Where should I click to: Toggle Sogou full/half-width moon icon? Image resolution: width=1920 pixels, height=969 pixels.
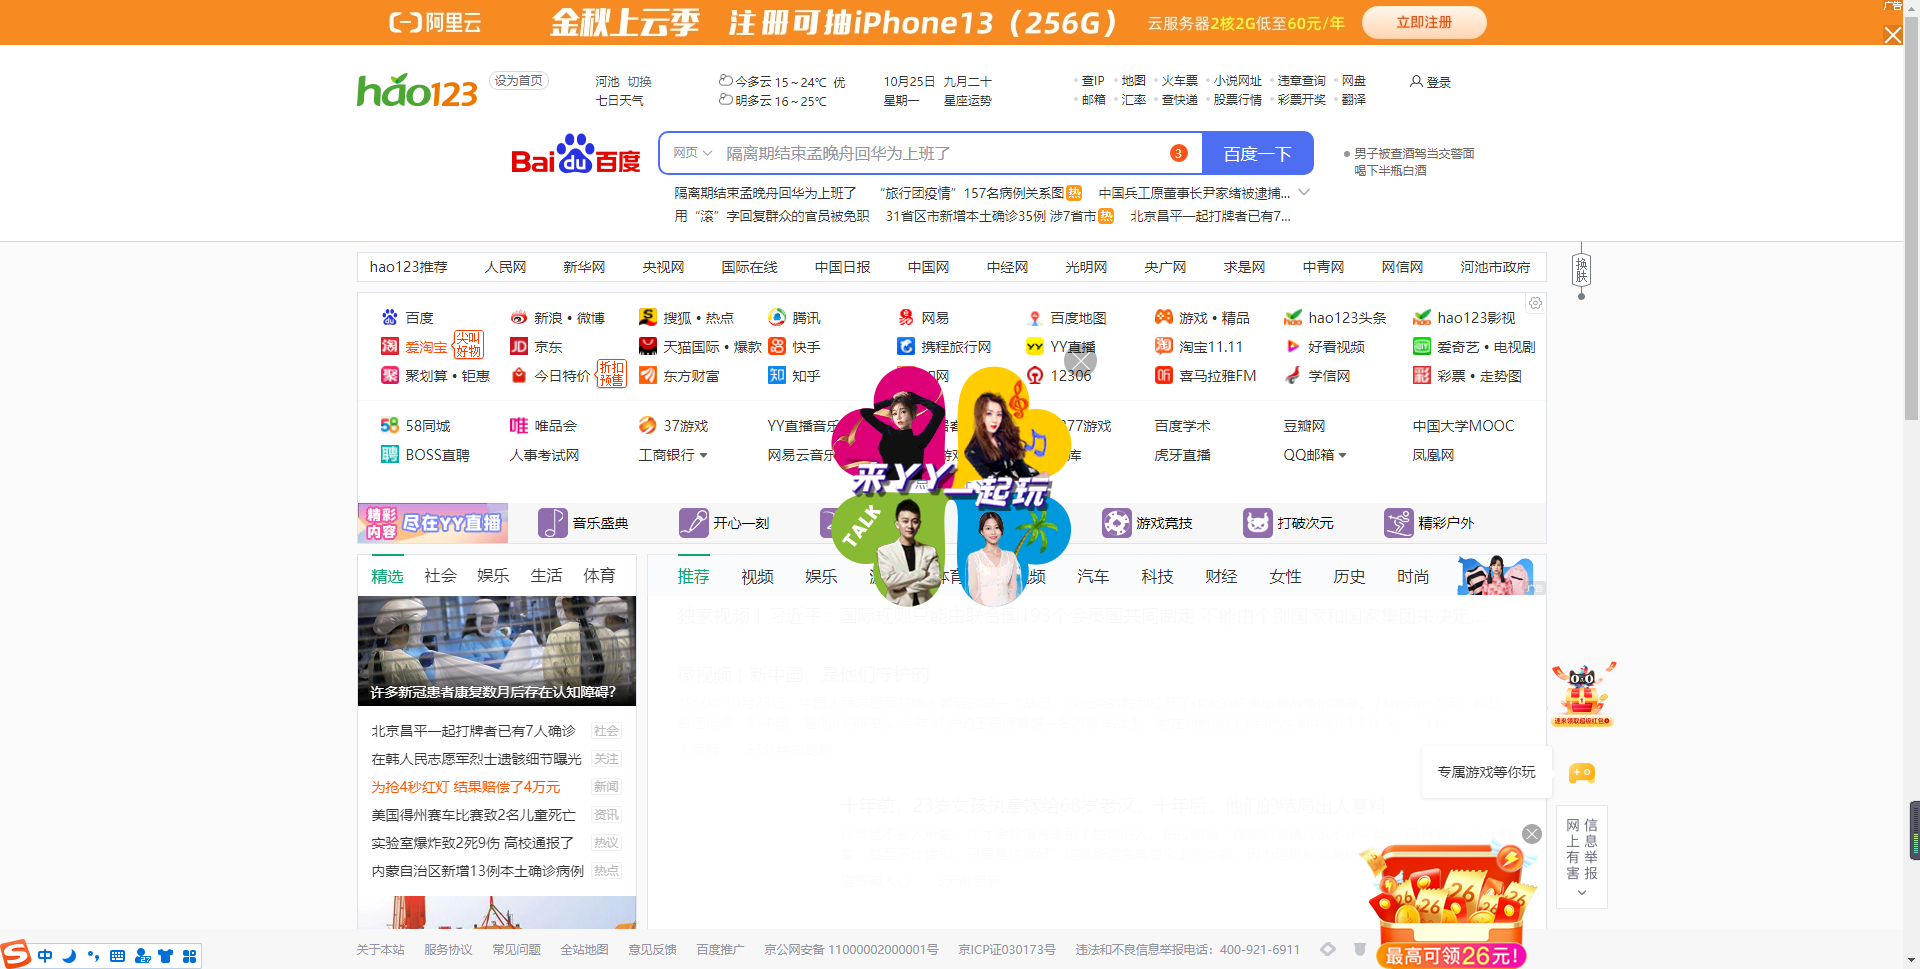[69, 956]
